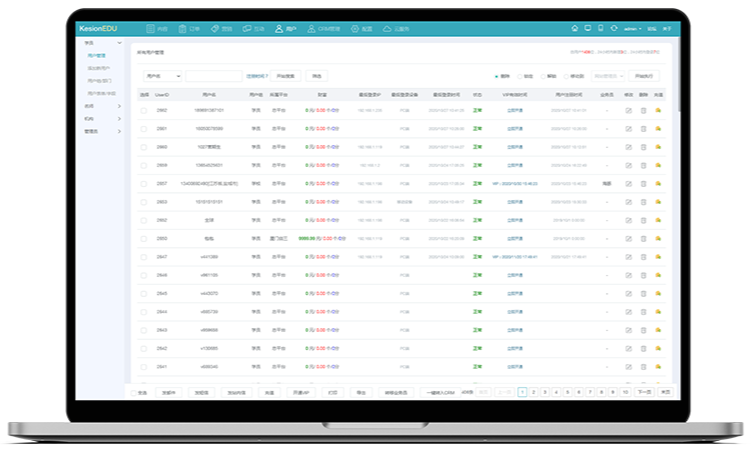Image resolution: width=755 pixels, height=450 pixels.
Task: Tick the checkbox for user row 2959
Action: click(x=144, y=165)
